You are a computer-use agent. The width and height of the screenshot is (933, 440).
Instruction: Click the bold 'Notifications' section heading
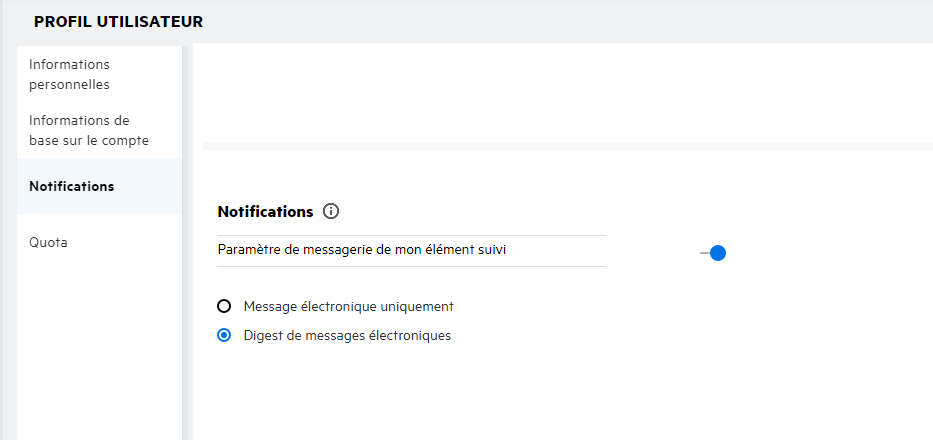click(265, 212)
